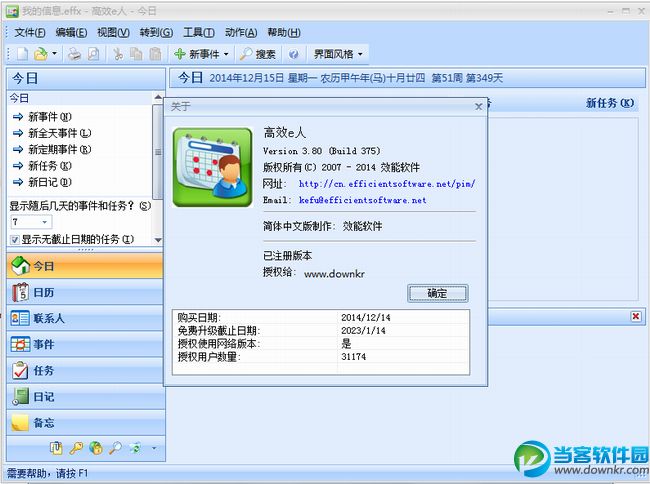The image size is (650, 484).
Task: Click 新事件(N) in the sidebar list
Action: point(50,117)
